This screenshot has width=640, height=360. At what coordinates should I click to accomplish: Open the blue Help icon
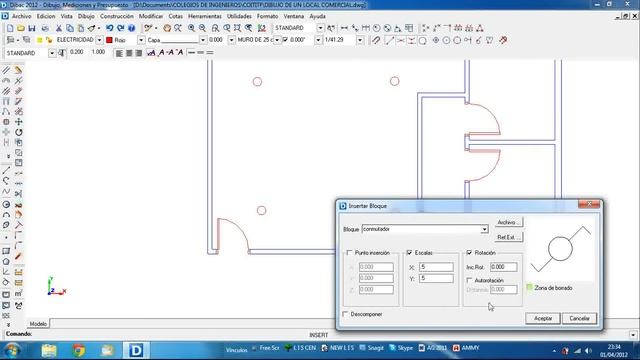[131, 28]
